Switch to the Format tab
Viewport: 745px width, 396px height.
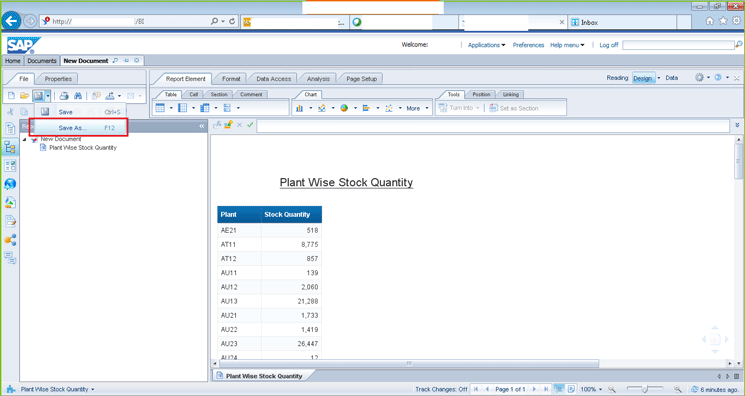click(x=231, y=79)
